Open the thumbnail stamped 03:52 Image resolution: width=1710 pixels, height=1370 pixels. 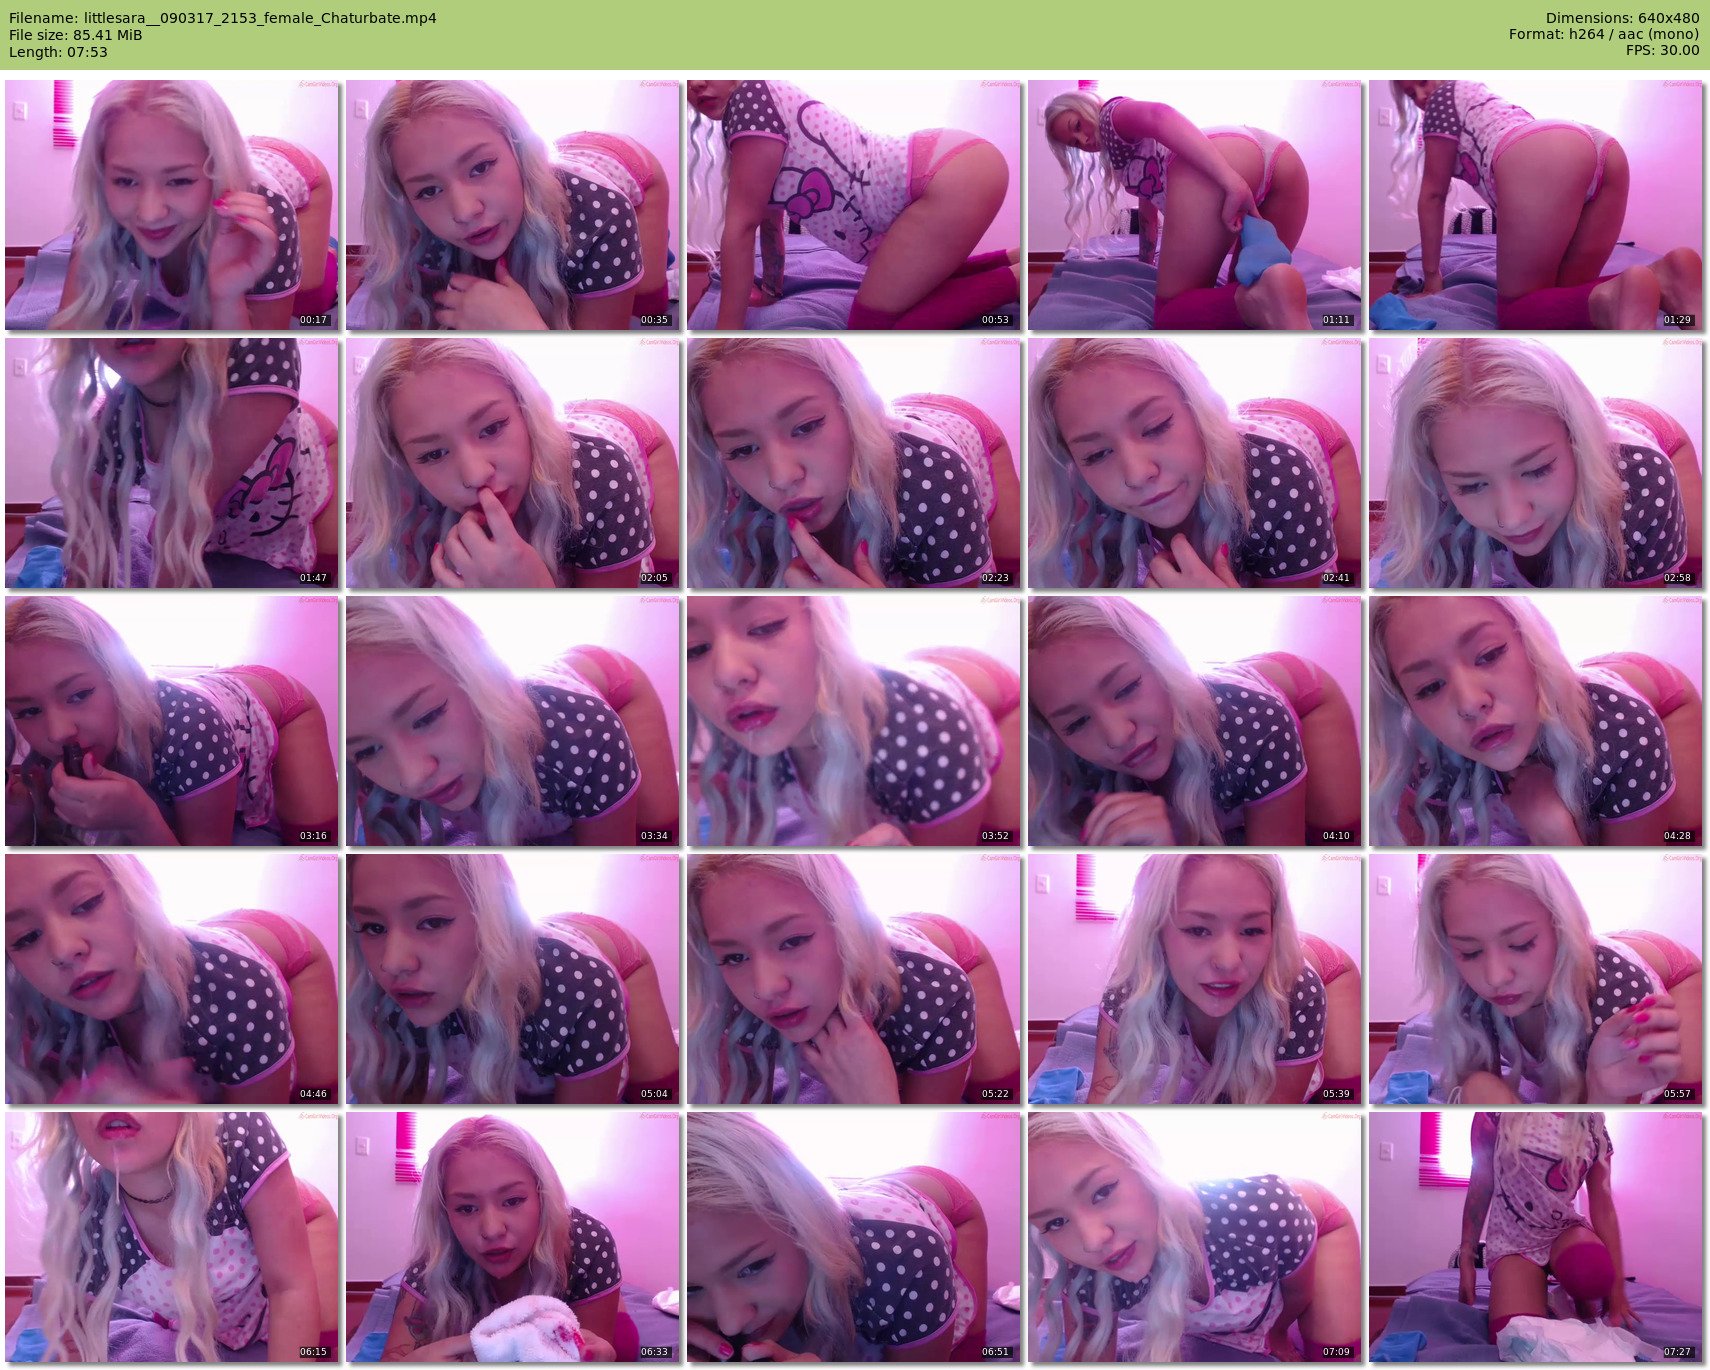coord(854,721)
